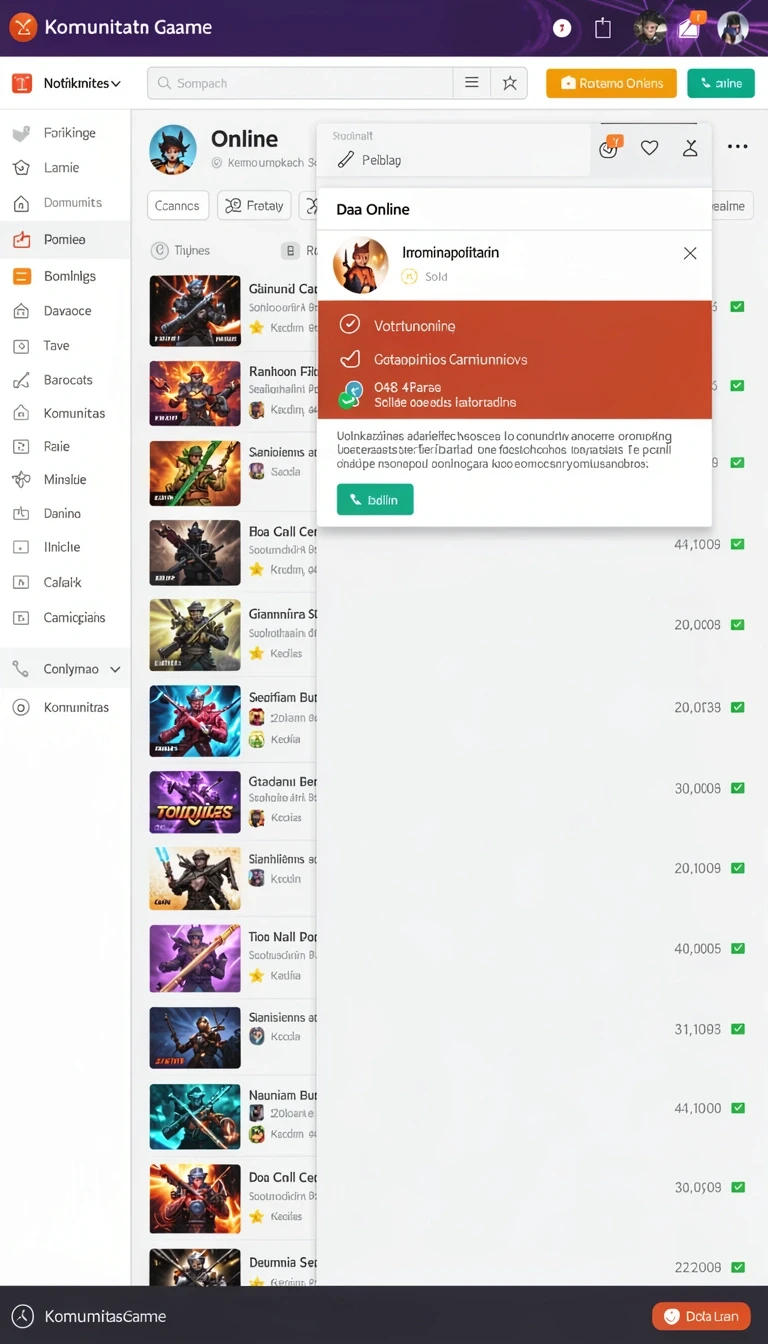Open the Boa Call Ce game thumbnail

(195, 552)
